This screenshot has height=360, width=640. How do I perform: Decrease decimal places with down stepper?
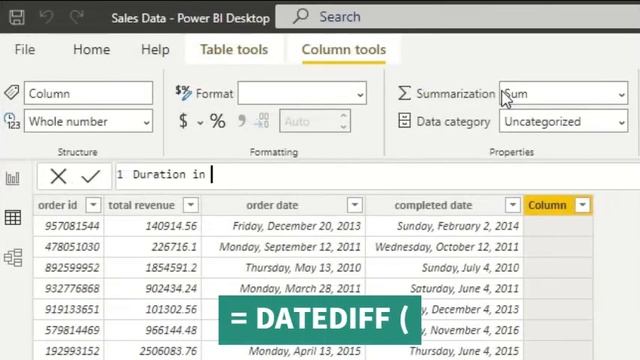pos(343,127)
